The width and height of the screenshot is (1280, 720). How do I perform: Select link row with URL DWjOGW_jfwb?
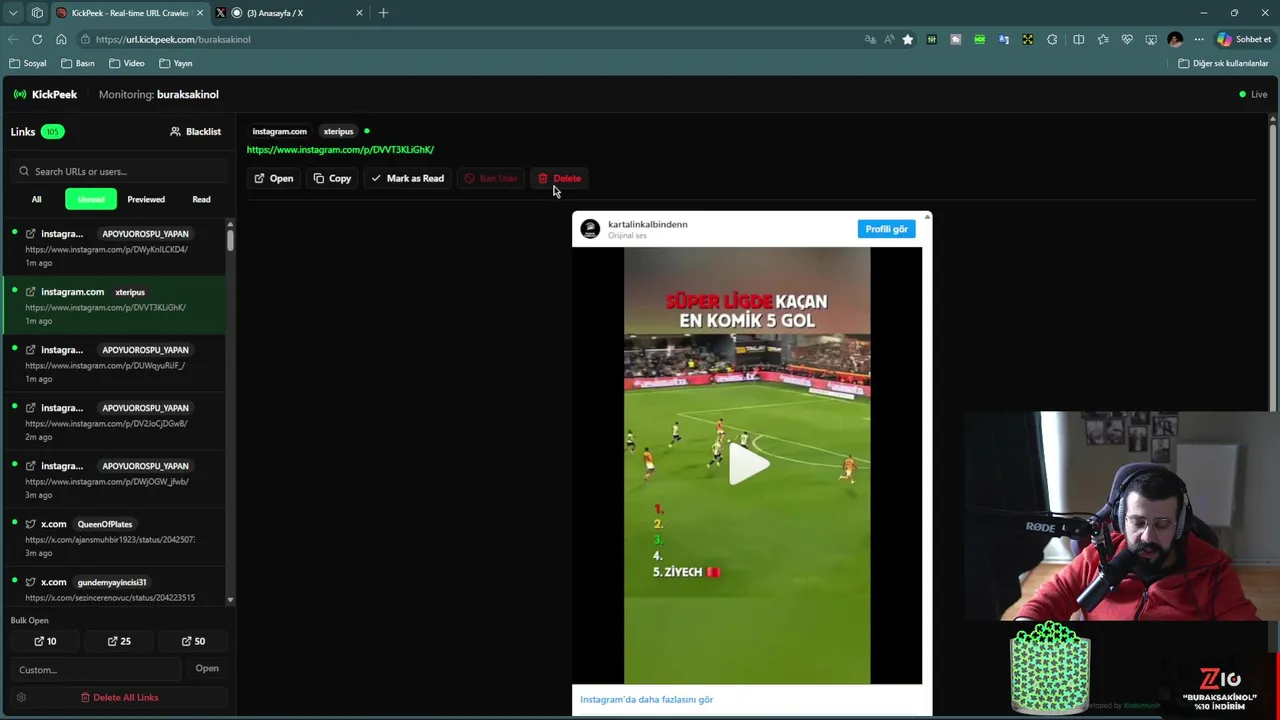pyautogui.click(x=114, y=479)
